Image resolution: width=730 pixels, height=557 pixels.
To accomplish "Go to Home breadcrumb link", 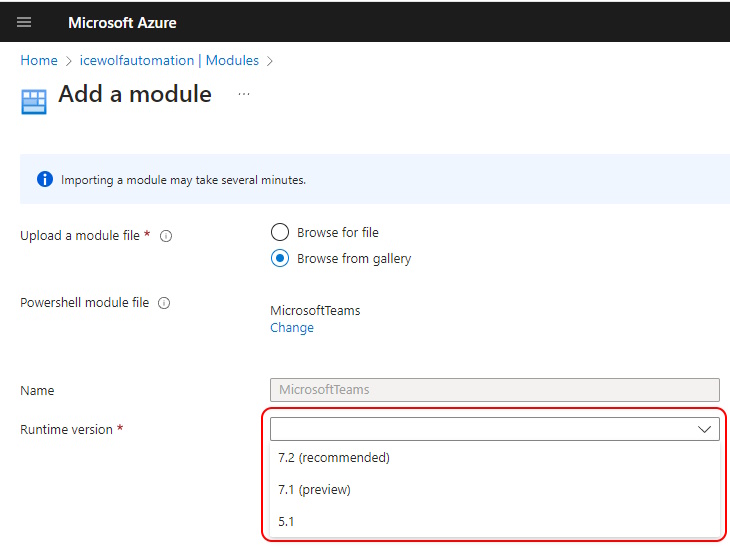I will 39,61.
